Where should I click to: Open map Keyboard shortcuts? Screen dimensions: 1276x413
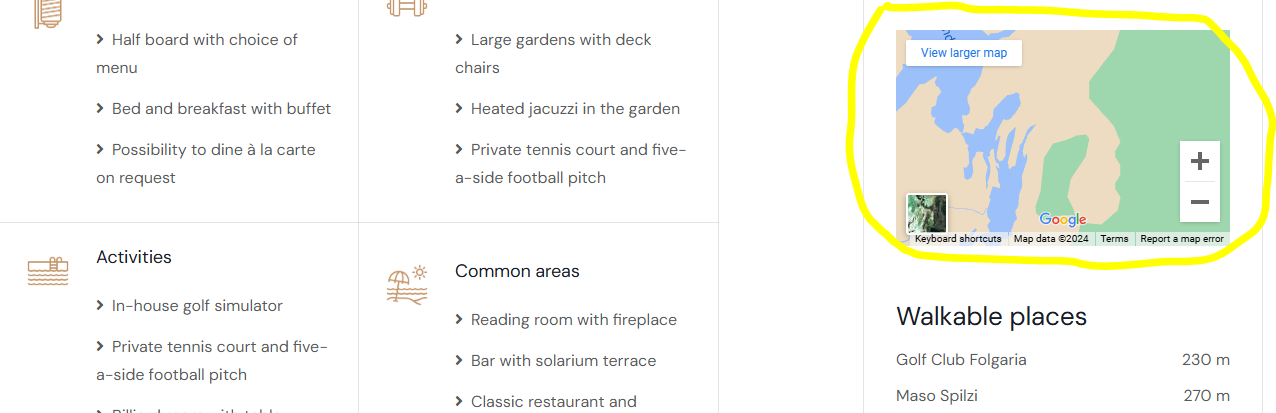pos(957,239)
